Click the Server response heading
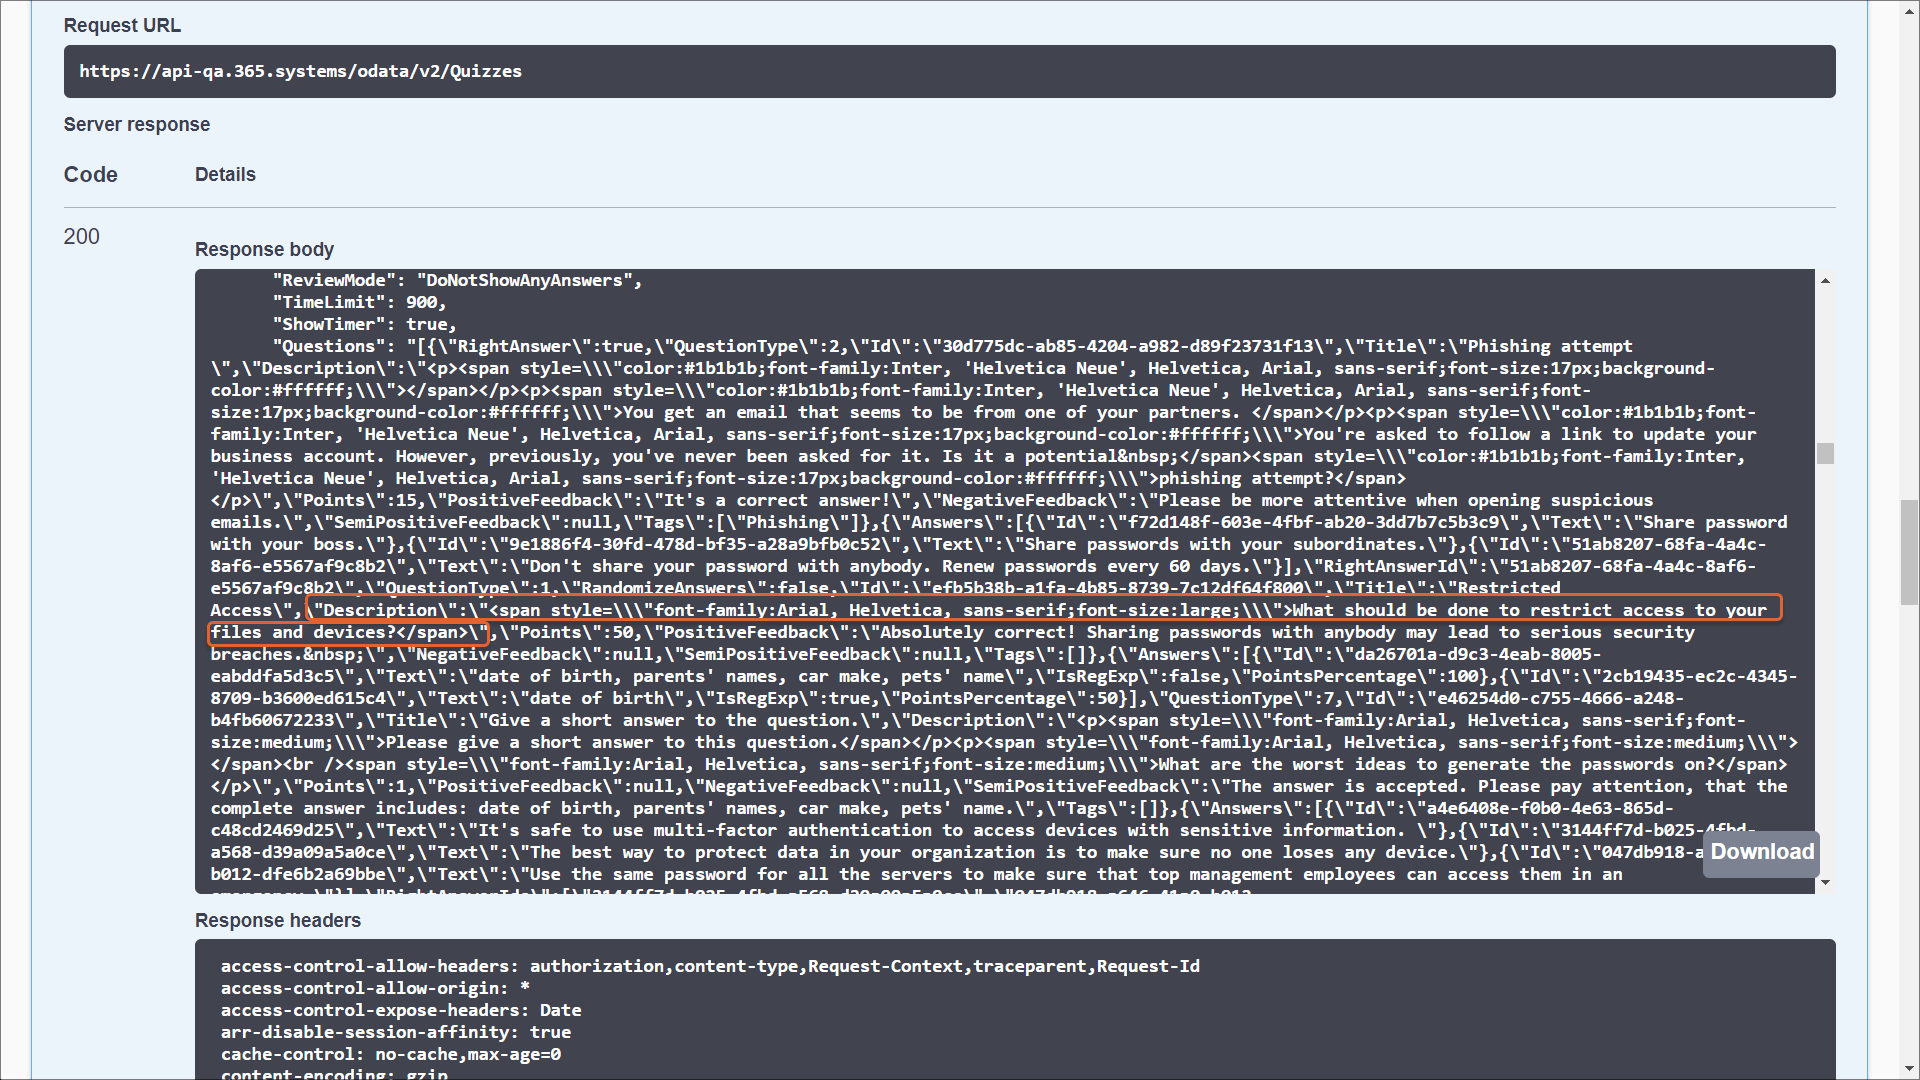 point(137,124)
